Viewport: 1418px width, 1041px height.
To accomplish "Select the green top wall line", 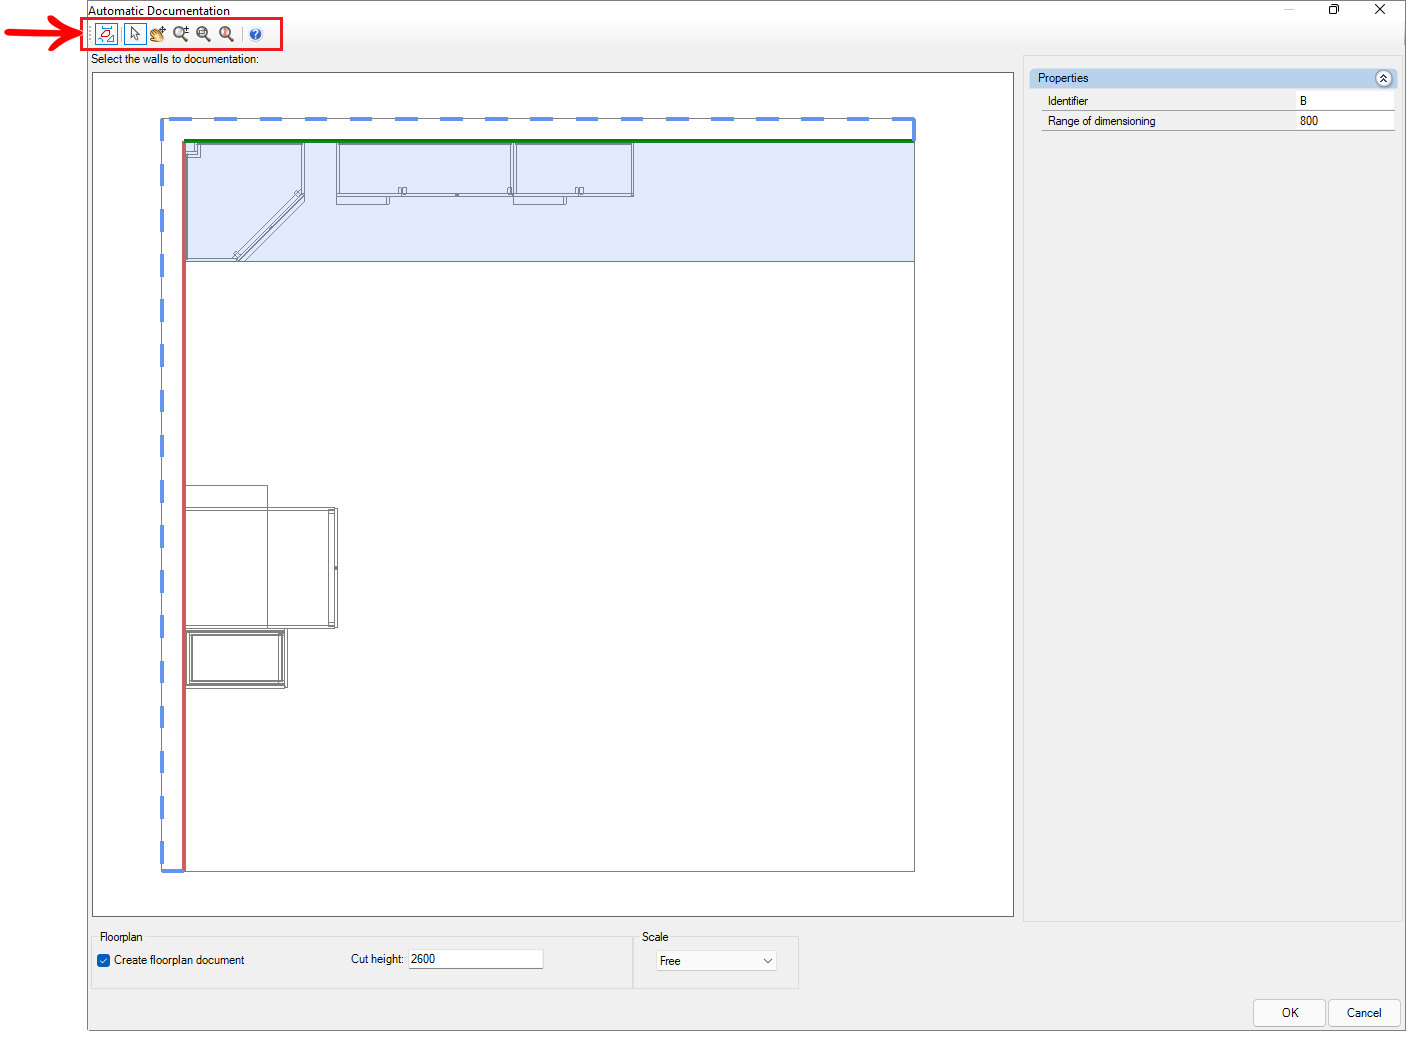I will (549, 141).
